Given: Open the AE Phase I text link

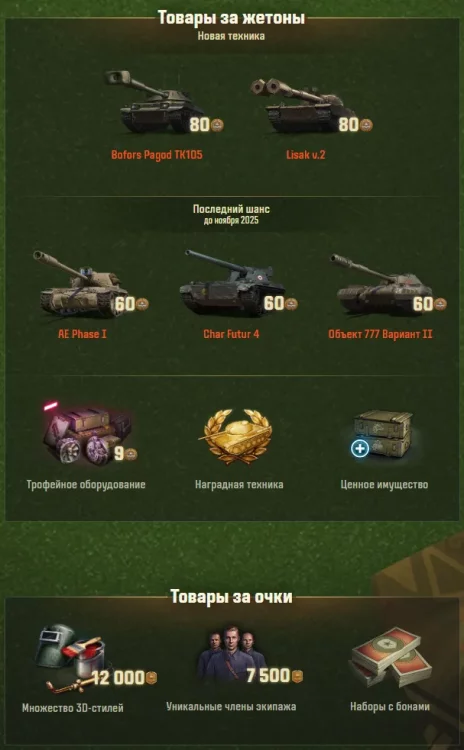Looking at the screenshot, I should [82, 334].
